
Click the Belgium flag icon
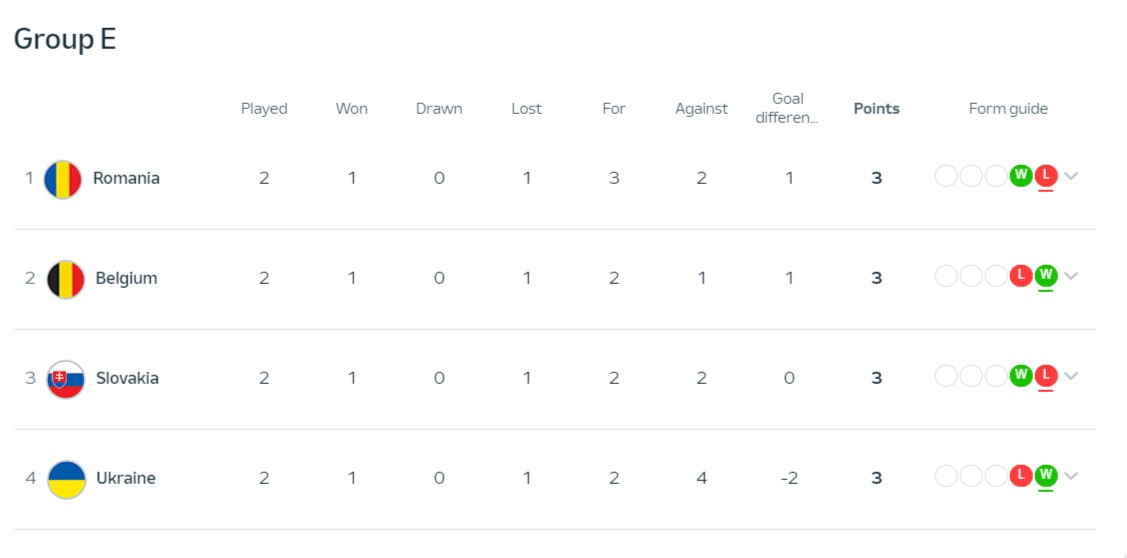coord(65,279)
